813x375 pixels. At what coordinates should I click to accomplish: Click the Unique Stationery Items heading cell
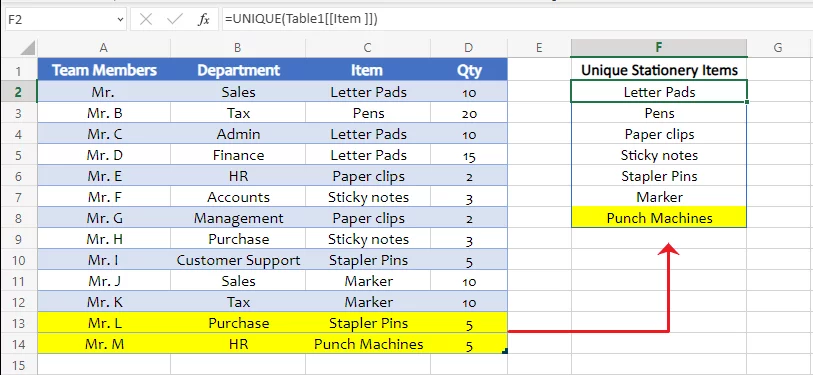[659, 70]
